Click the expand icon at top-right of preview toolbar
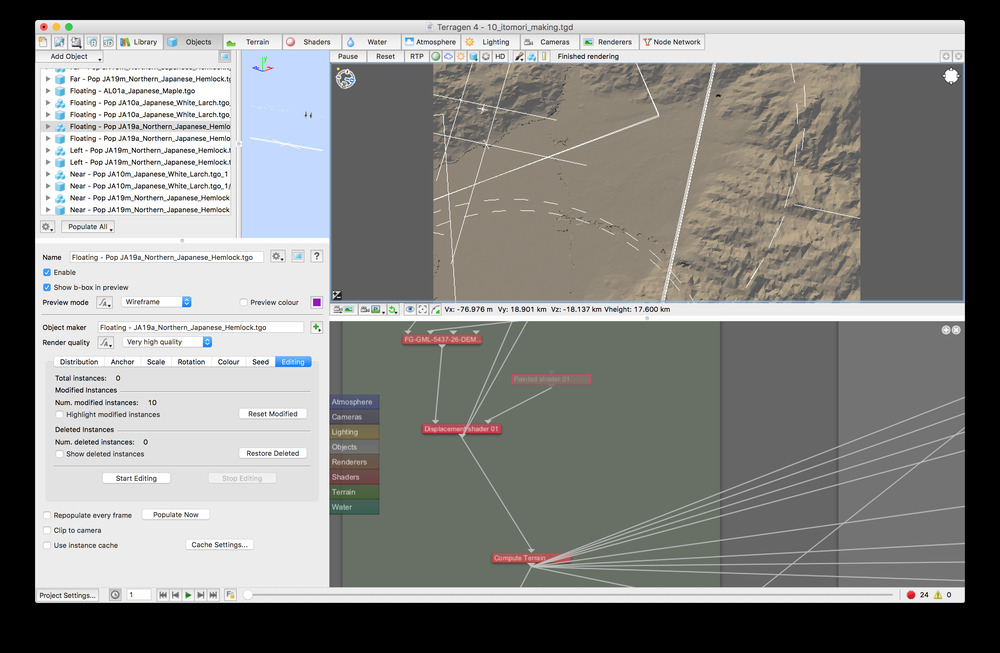The width and height of the screenshot is (1000, 653). (946, 56)
